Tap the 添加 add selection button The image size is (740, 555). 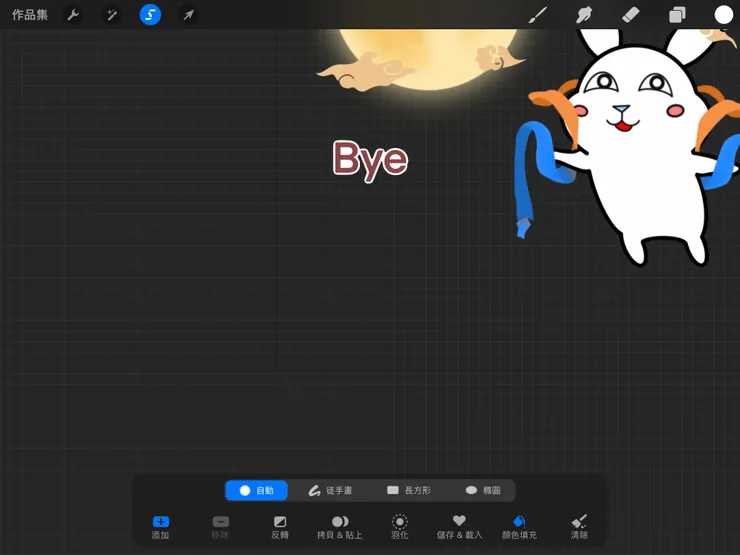[160, 527]
